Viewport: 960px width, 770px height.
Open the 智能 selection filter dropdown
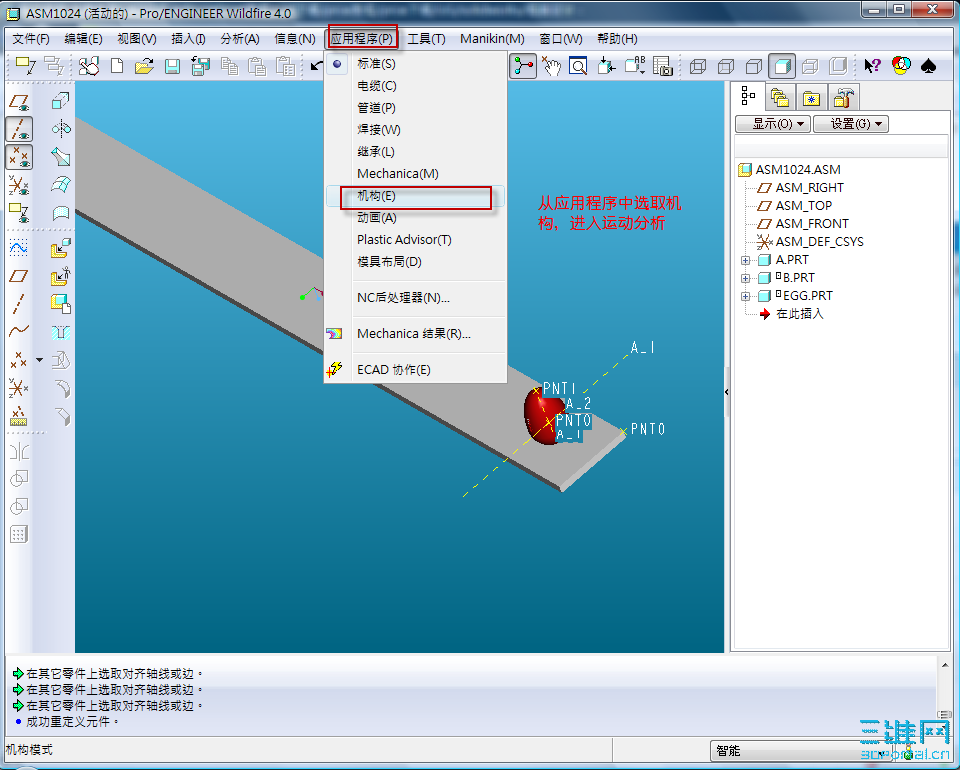[x=803, y=750]
